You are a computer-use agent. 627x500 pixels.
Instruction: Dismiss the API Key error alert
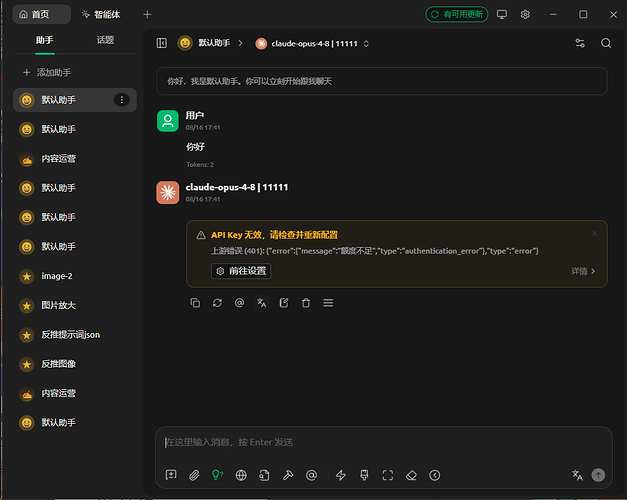click(594, 233)
